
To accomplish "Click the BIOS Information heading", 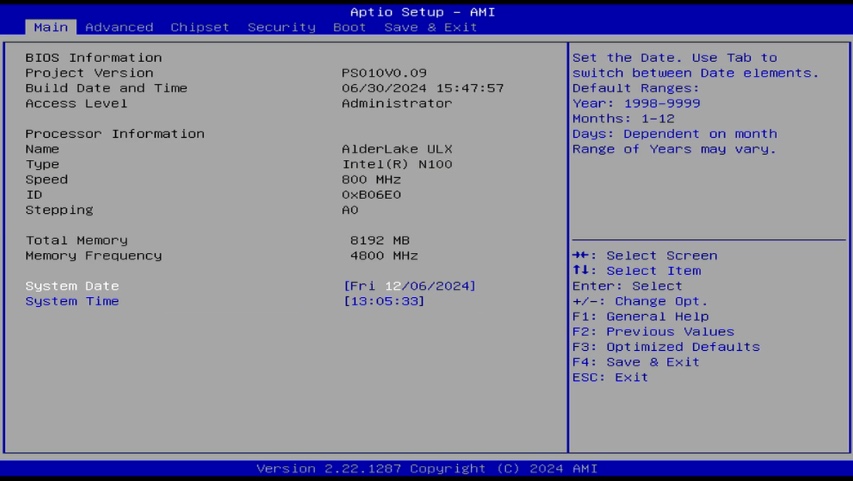I will click(94, 57).
